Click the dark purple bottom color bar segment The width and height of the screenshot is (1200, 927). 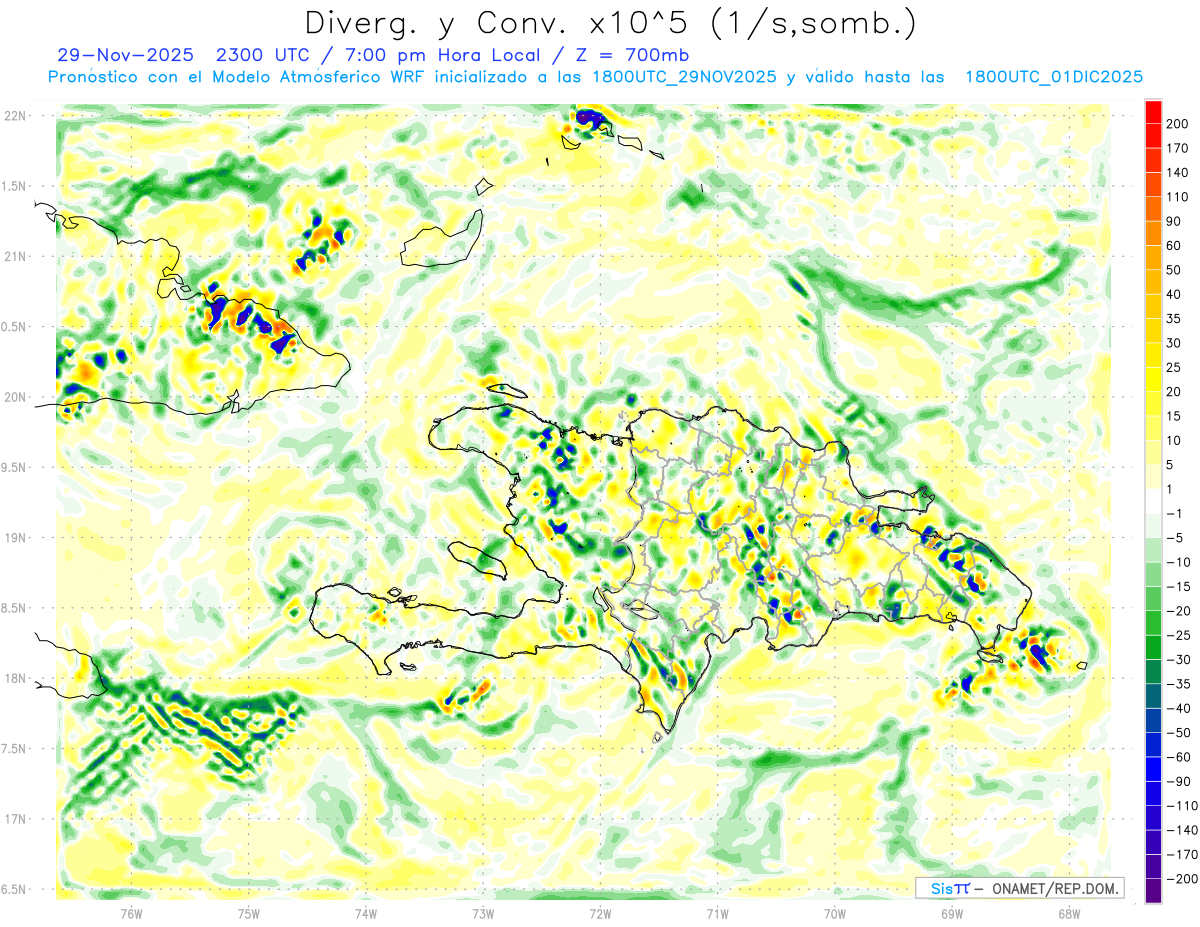point(1153,891)
